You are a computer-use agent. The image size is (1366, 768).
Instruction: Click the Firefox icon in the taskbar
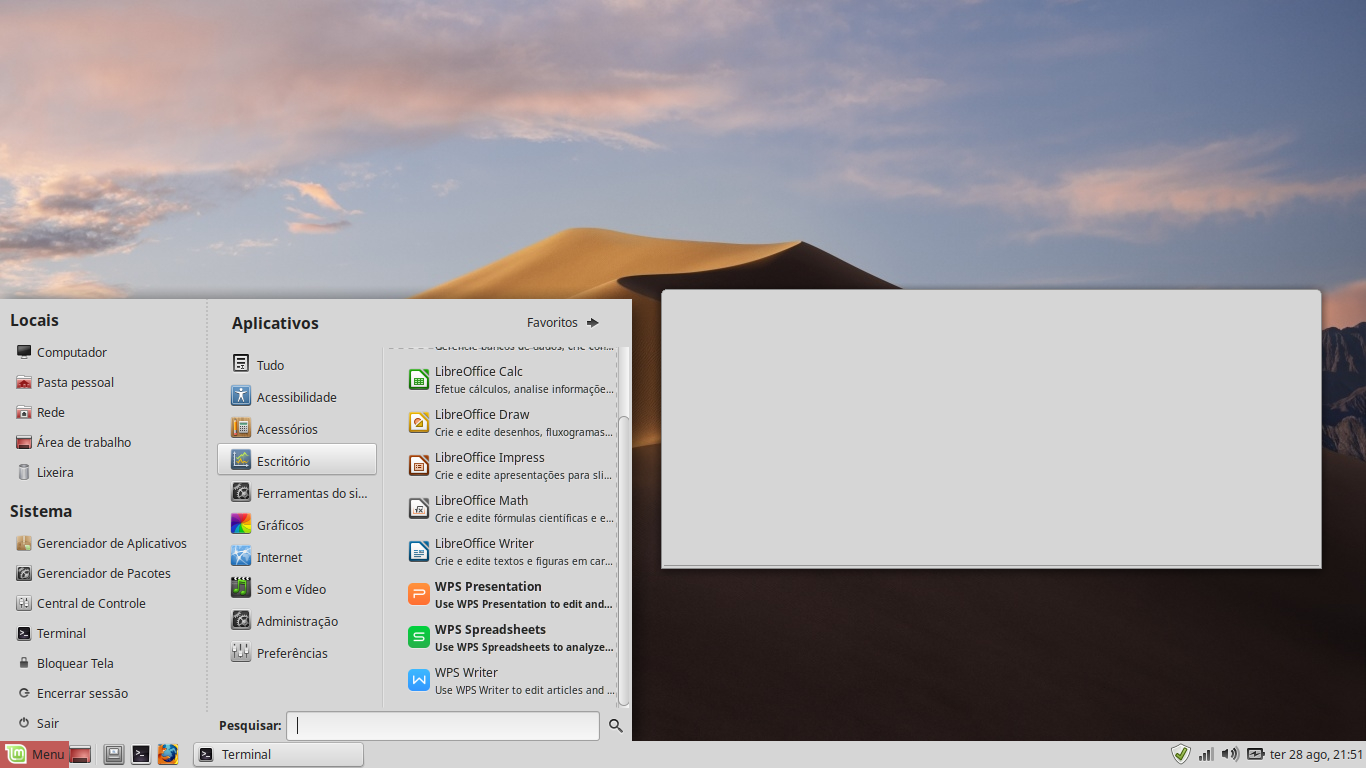coord(168,754)
